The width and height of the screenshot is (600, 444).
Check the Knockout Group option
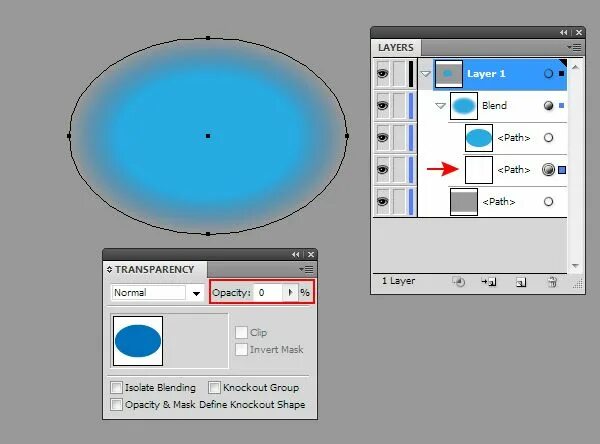[x=214, y=387]
